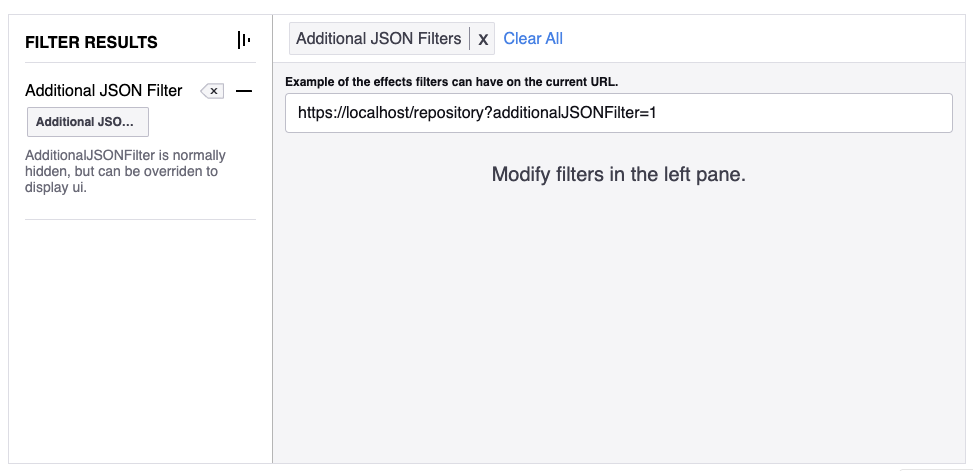Collapse the Filter Results sidebar icon
973x471 pixels.
[x=244, y=41]
